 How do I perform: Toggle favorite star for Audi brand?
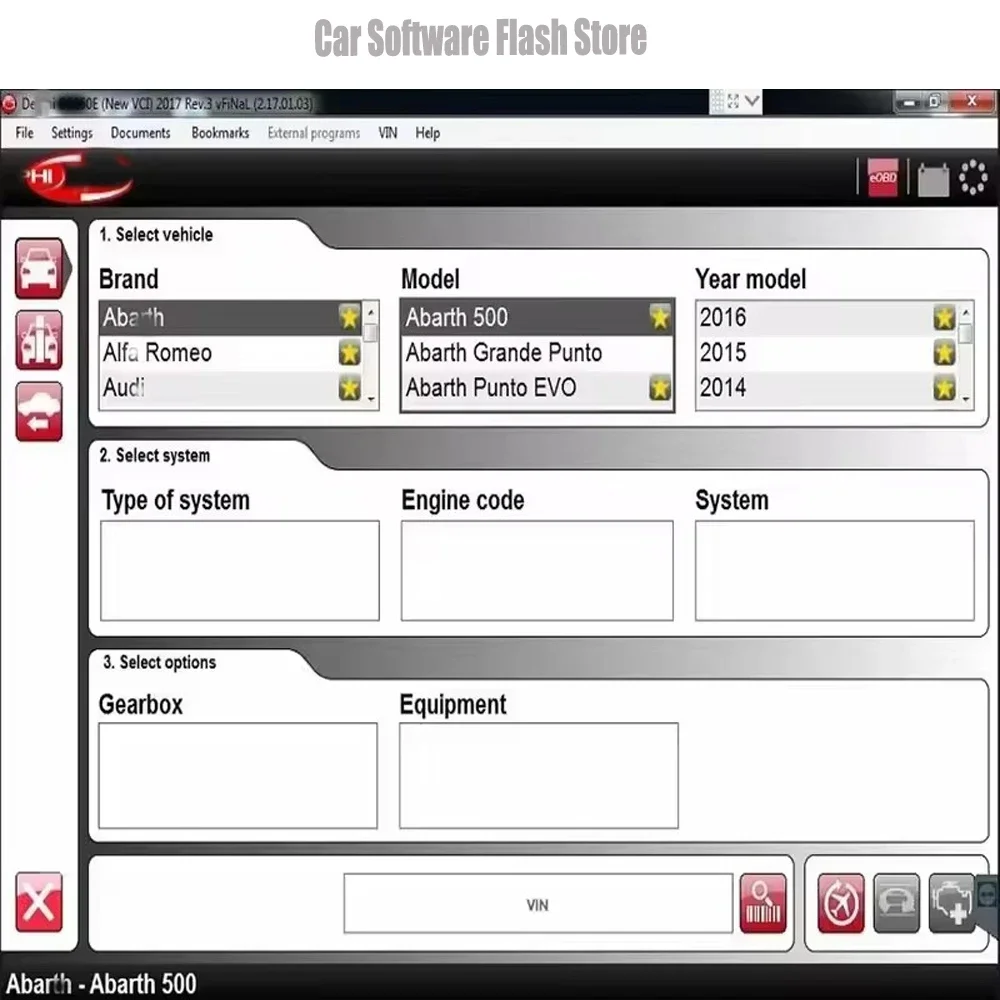pos(349,387)
